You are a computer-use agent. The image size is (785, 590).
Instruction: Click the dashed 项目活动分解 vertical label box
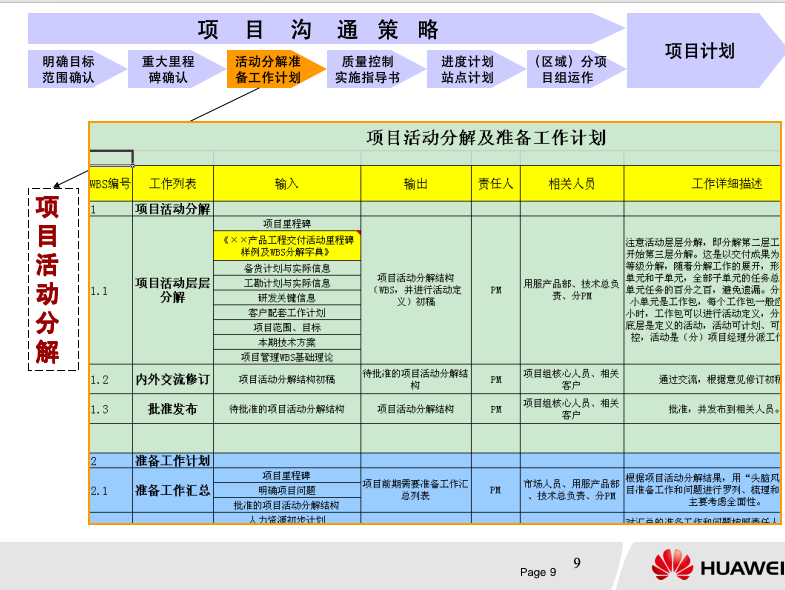click(x=53, y=279)
